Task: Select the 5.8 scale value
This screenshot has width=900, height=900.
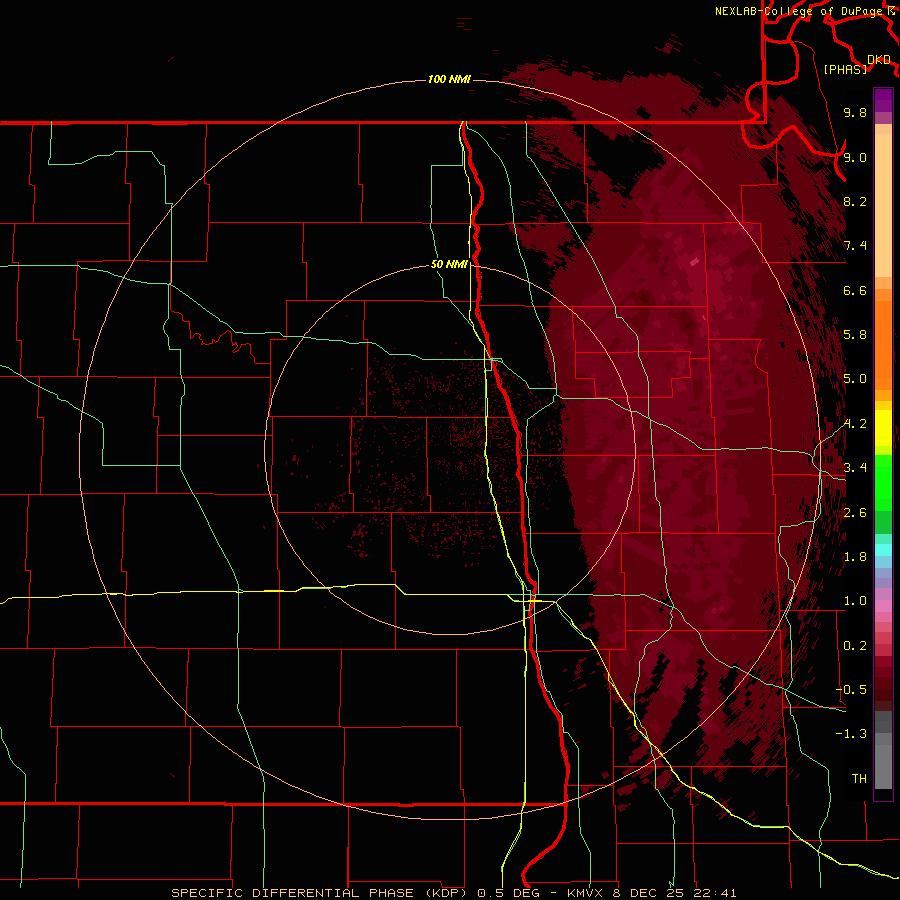Action: tap(855, 335)
